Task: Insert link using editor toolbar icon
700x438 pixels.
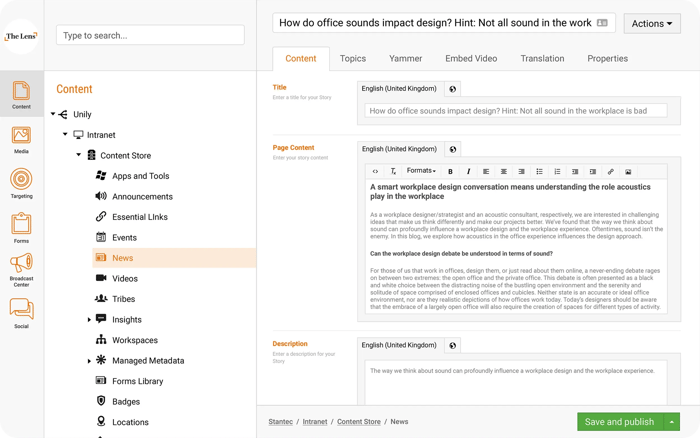Action: [611, 171]
